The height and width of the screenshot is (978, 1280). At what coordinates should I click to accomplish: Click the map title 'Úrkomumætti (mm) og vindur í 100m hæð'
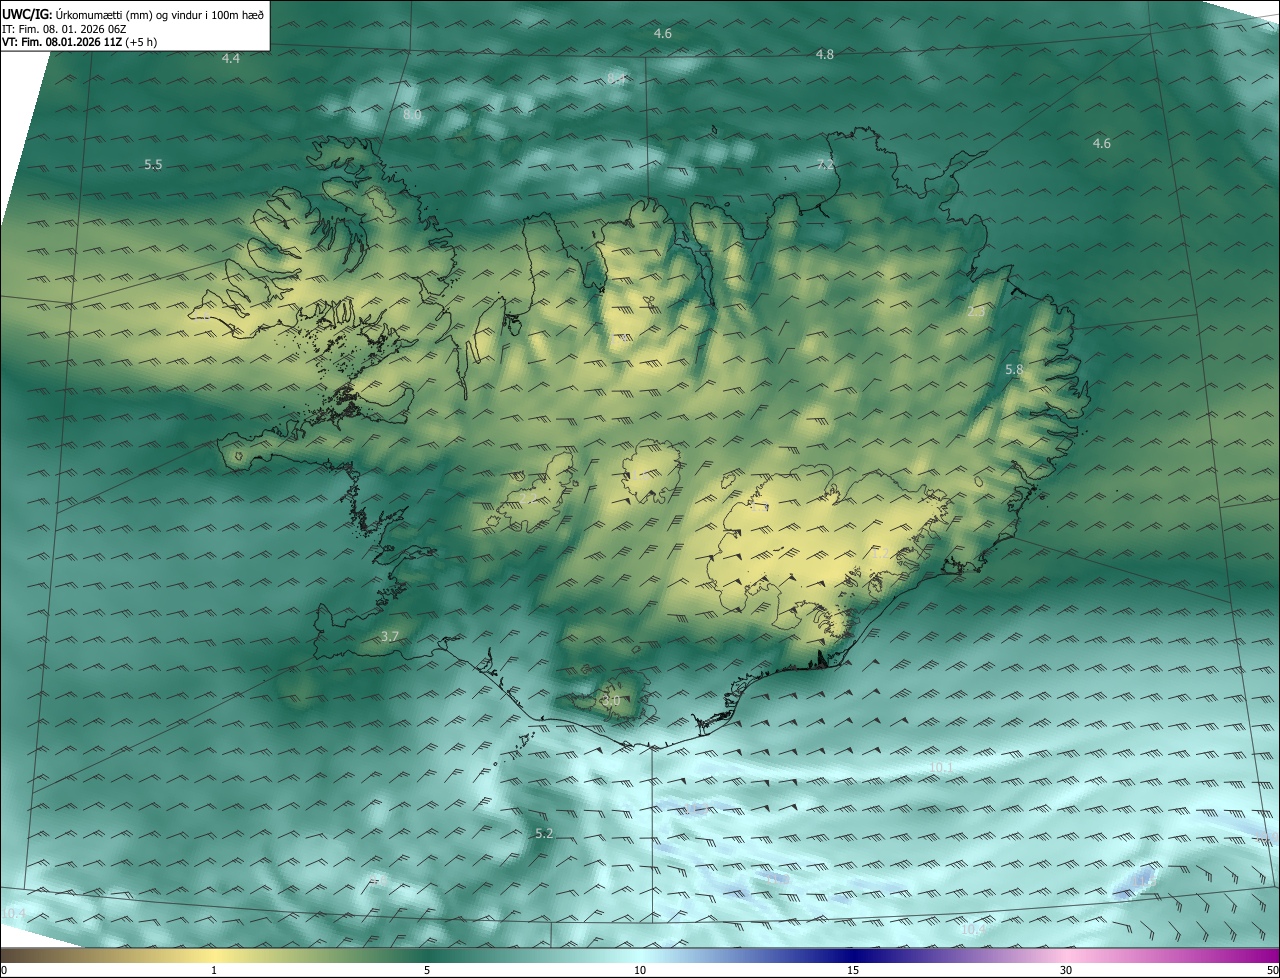pos(160,13)
